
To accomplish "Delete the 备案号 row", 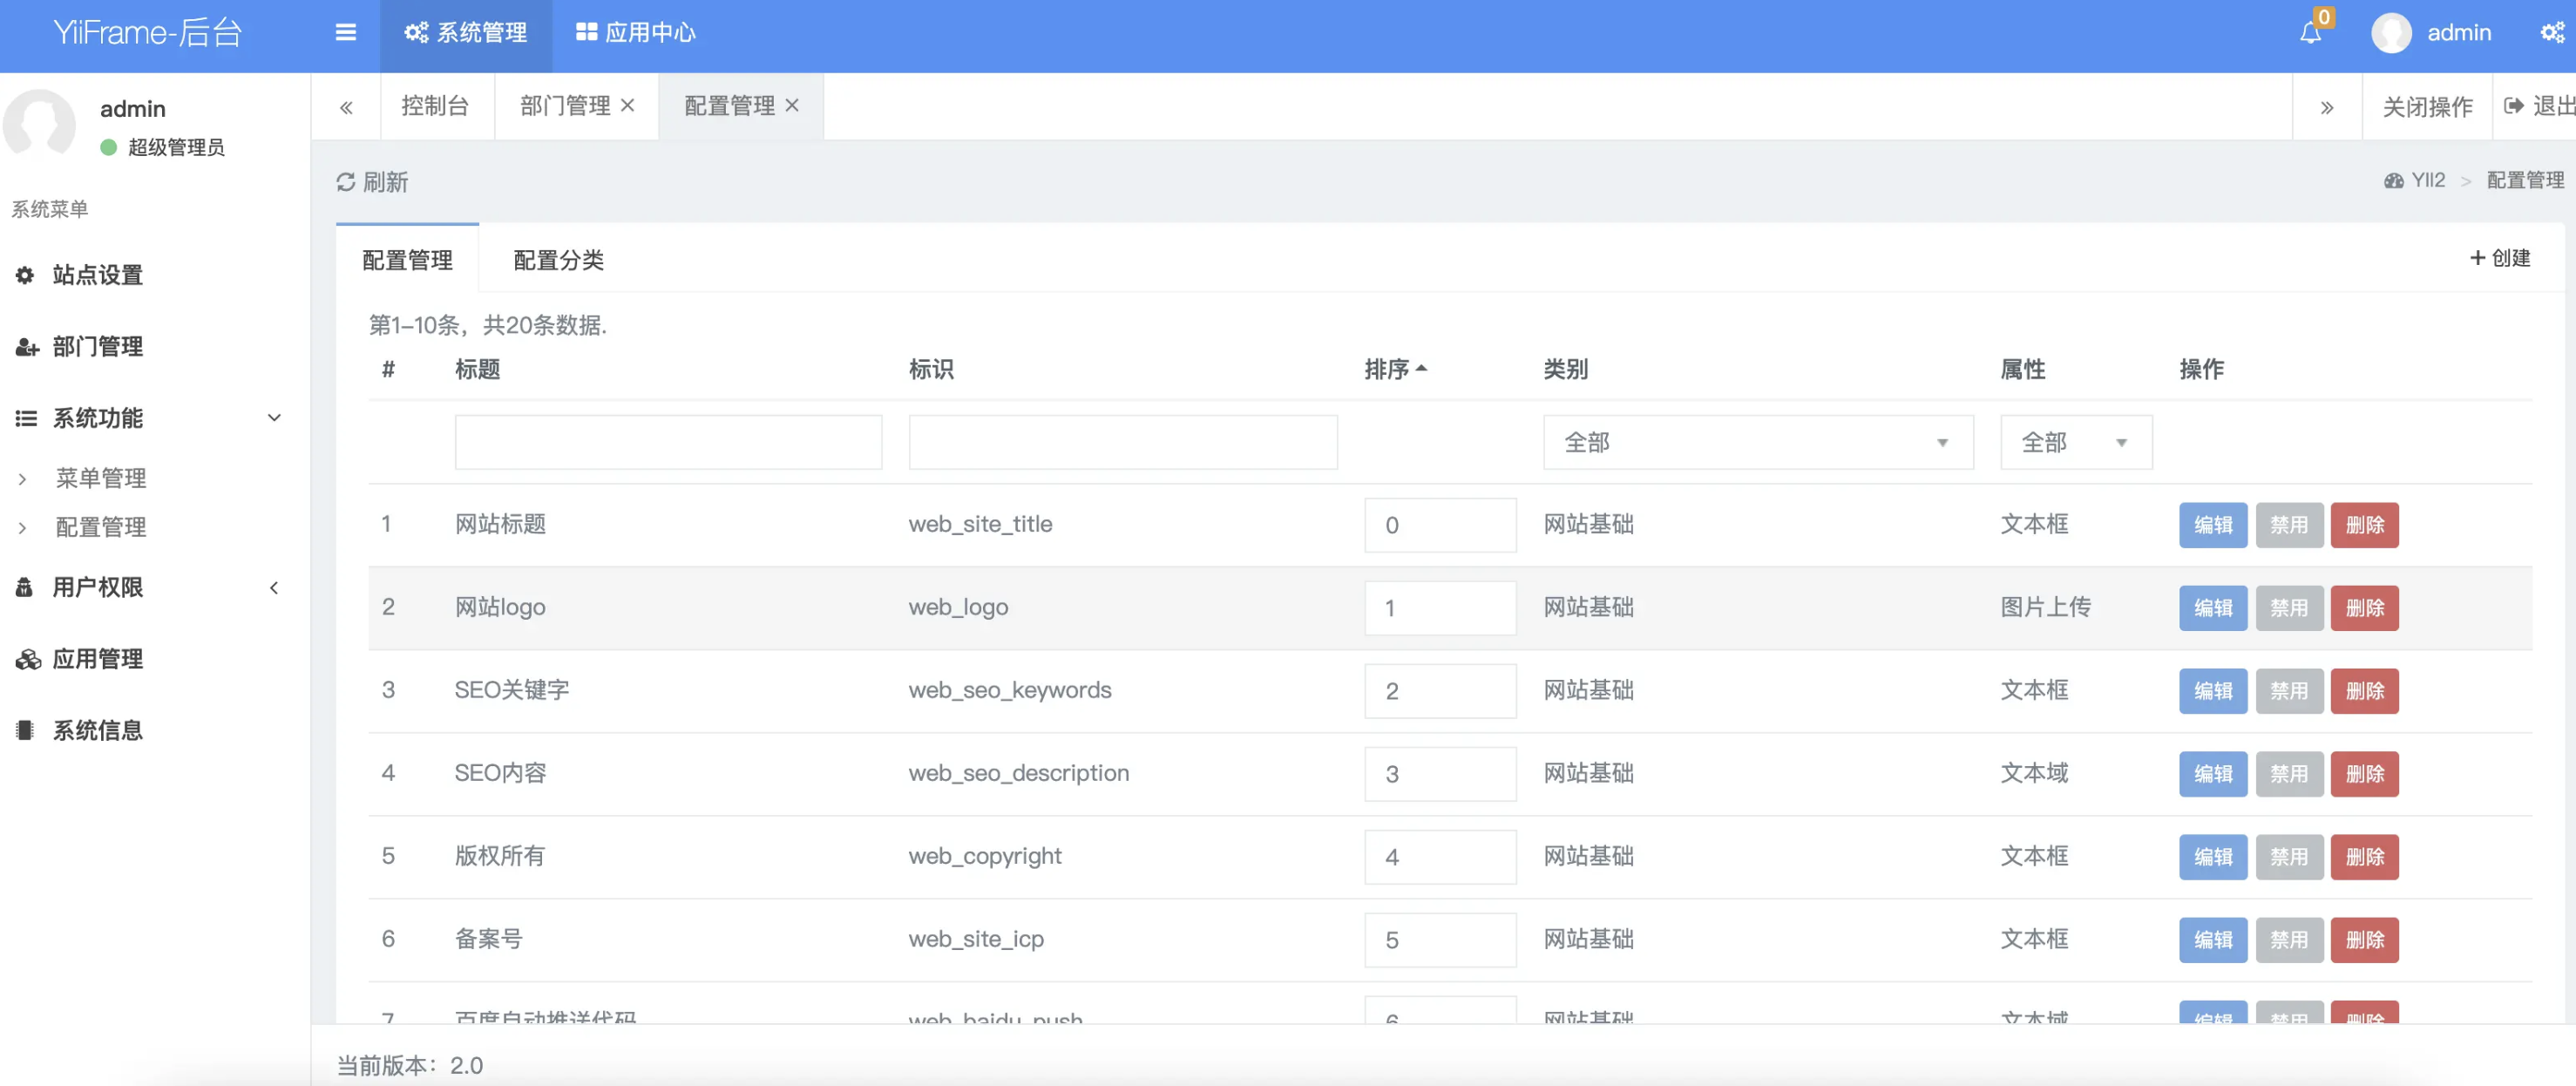I will click(2365, 940).
